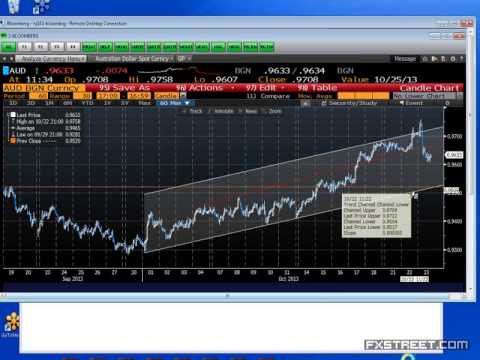Open the Security/Study pencil option

pyautogui.click(x=349, y=103)
